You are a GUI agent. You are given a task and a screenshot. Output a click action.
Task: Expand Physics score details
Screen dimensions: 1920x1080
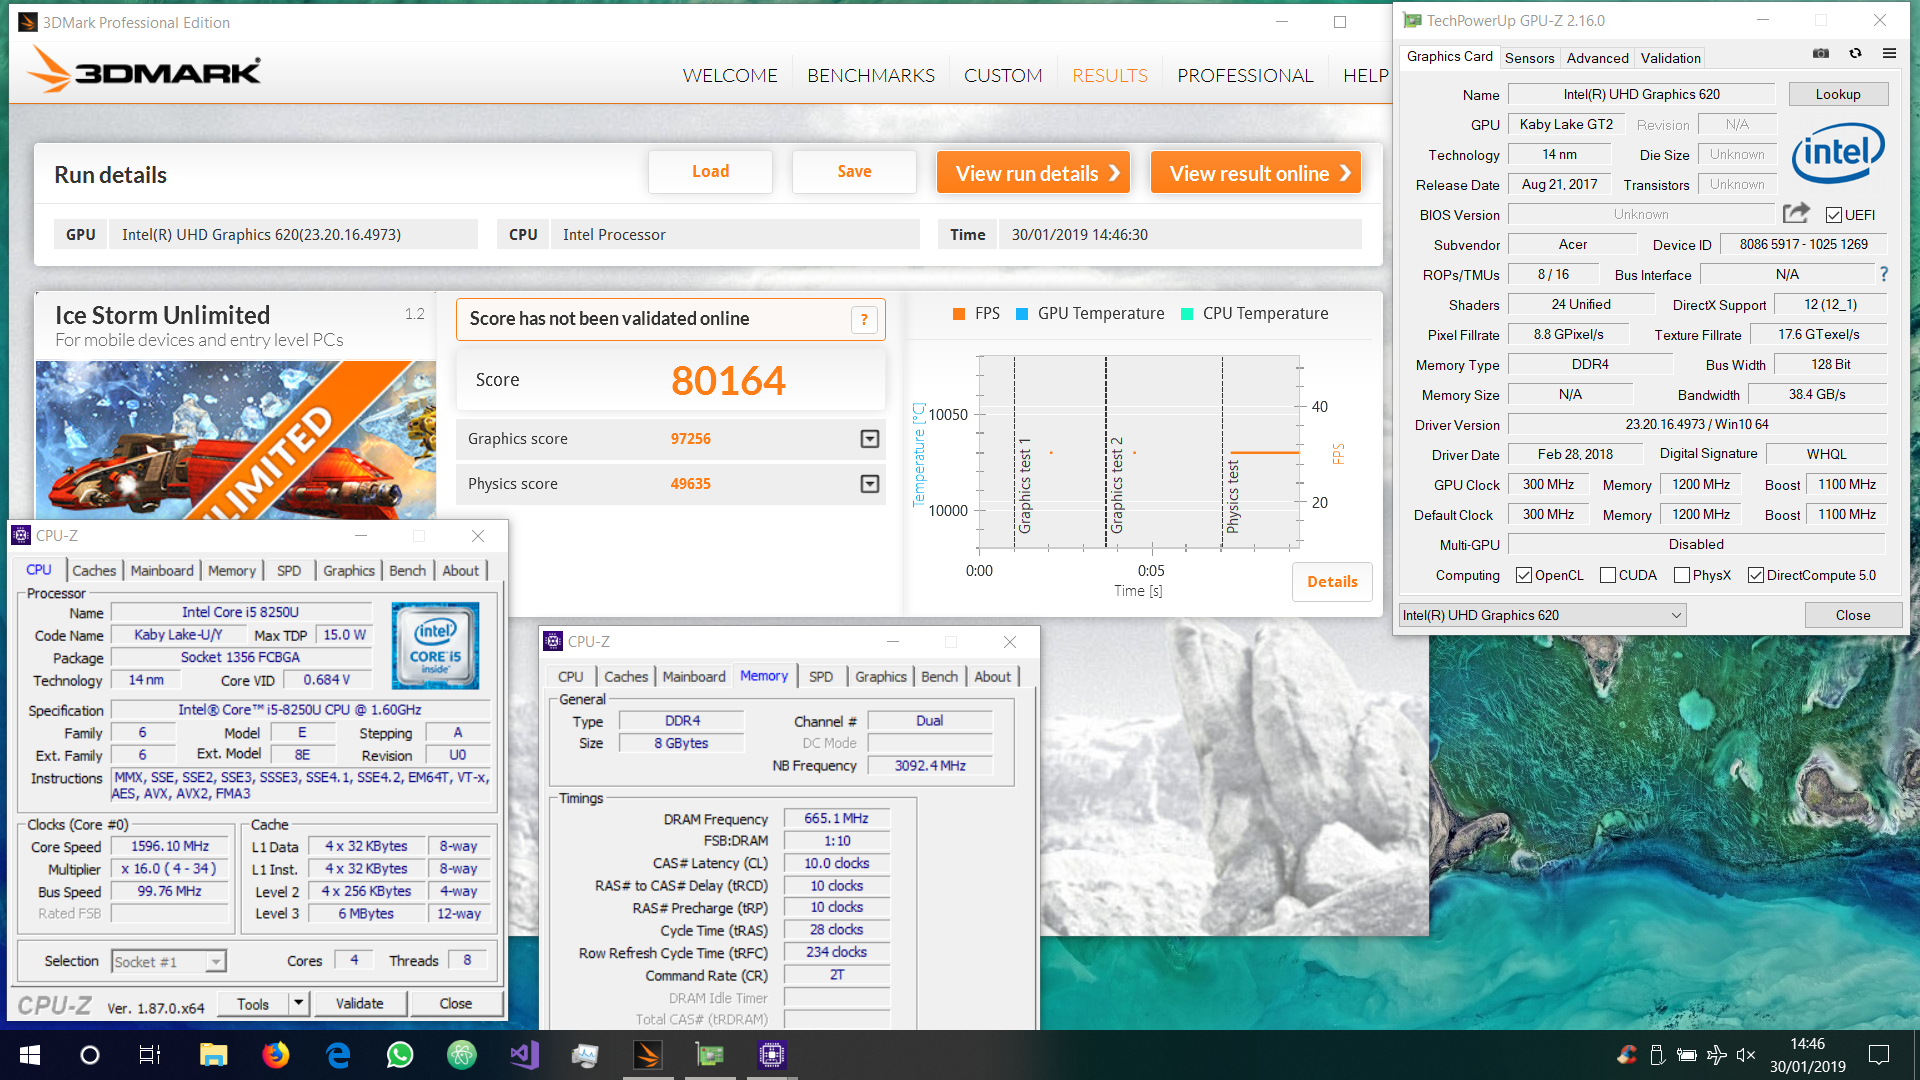pyautogui.click(x=870, y=484)
